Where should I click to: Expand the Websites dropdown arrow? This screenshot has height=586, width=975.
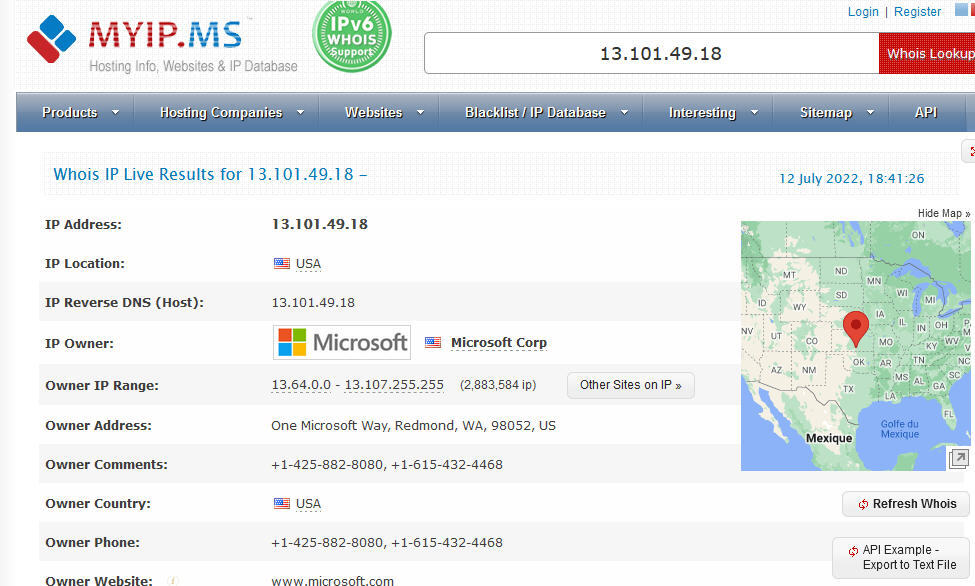pyautogui.click(x=420, y=113)
